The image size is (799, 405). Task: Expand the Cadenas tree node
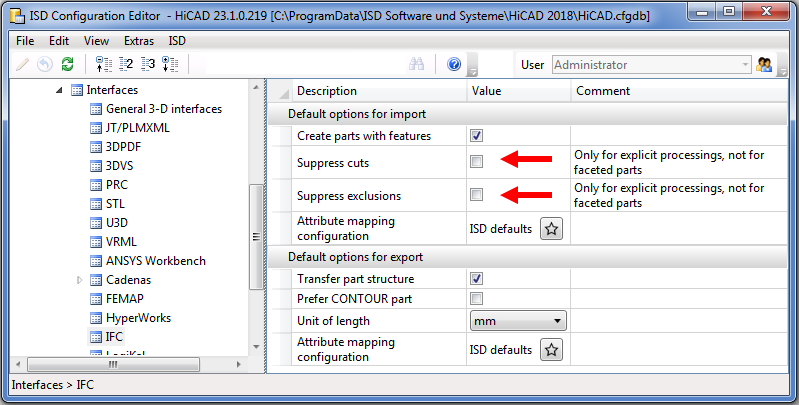click(x=79, y=280)
